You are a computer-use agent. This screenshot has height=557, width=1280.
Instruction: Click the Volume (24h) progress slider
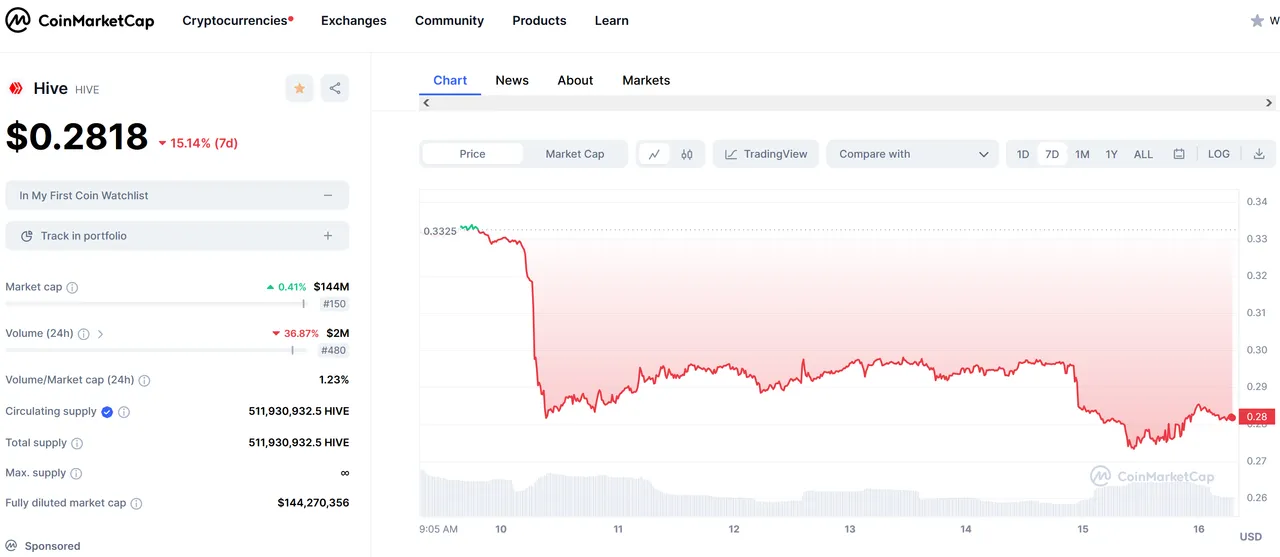[x=156, y=350]
